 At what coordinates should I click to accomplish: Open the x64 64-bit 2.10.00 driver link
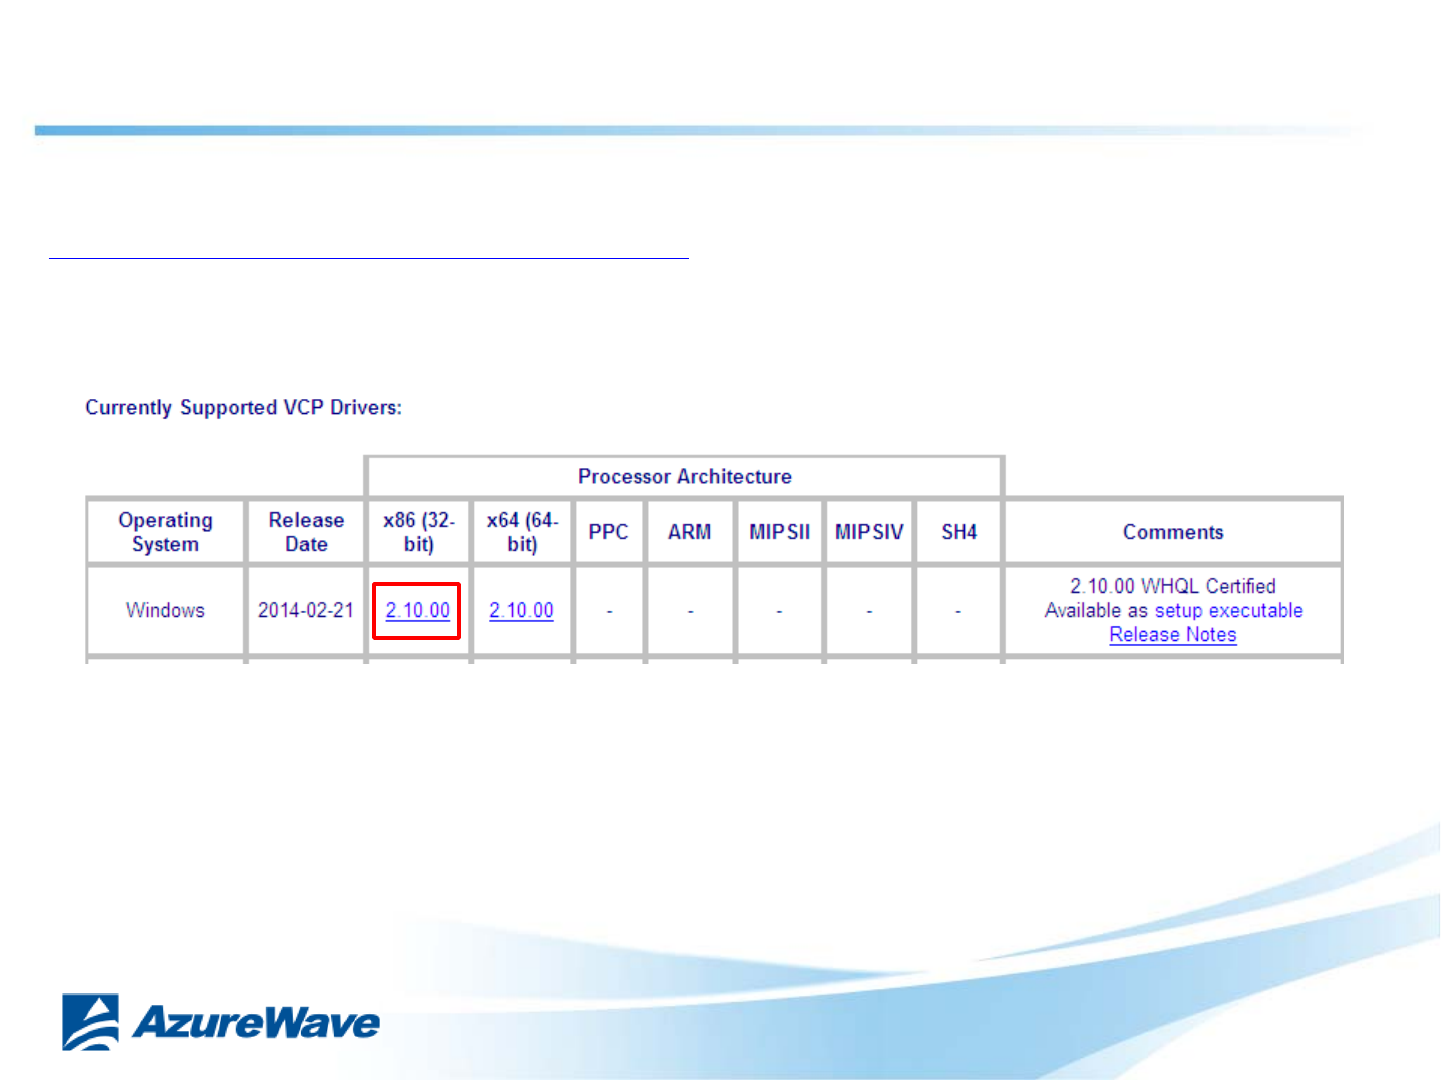tap(521, 610)
